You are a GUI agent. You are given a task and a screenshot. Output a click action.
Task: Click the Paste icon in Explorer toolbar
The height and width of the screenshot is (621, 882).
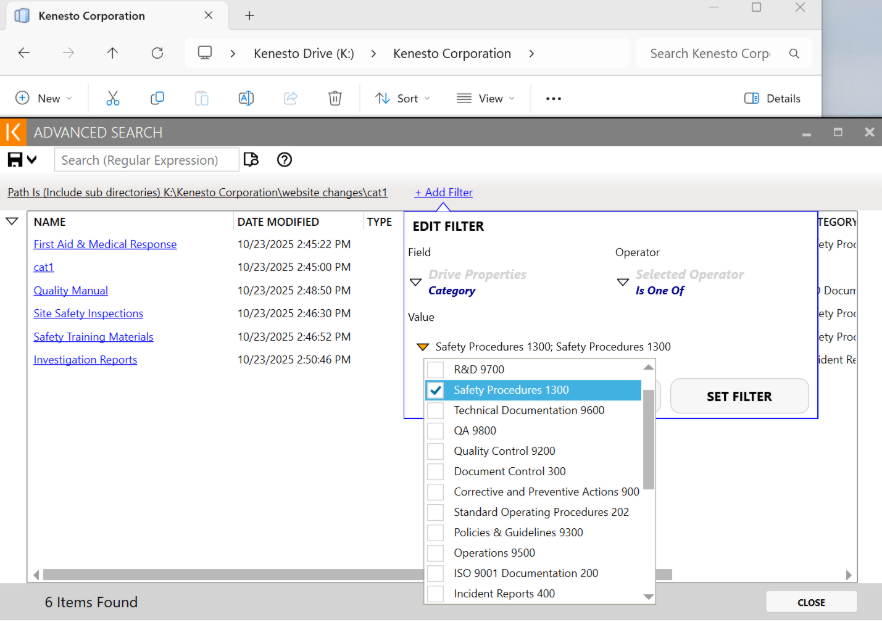[201, 98]
